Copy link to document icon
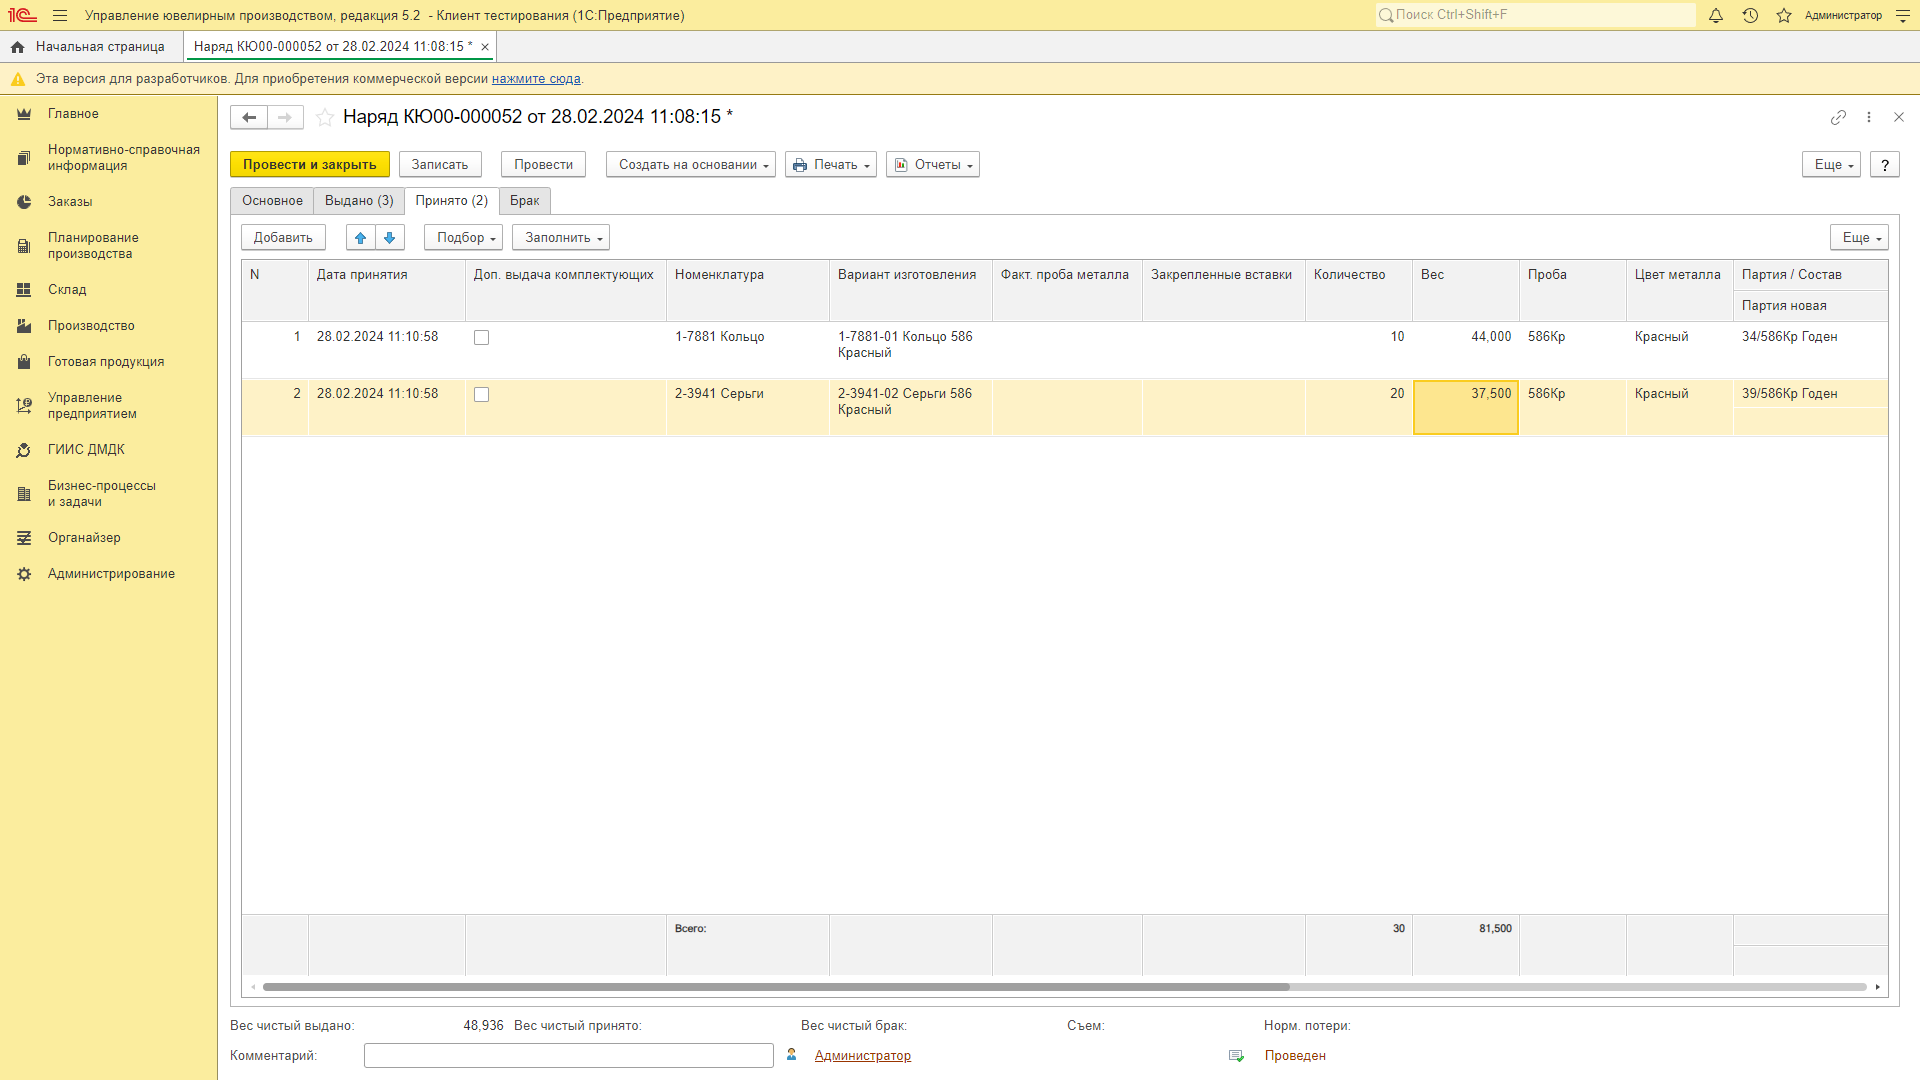1920x1080 pixels. pyautogui.click(x=1838, y=117)
